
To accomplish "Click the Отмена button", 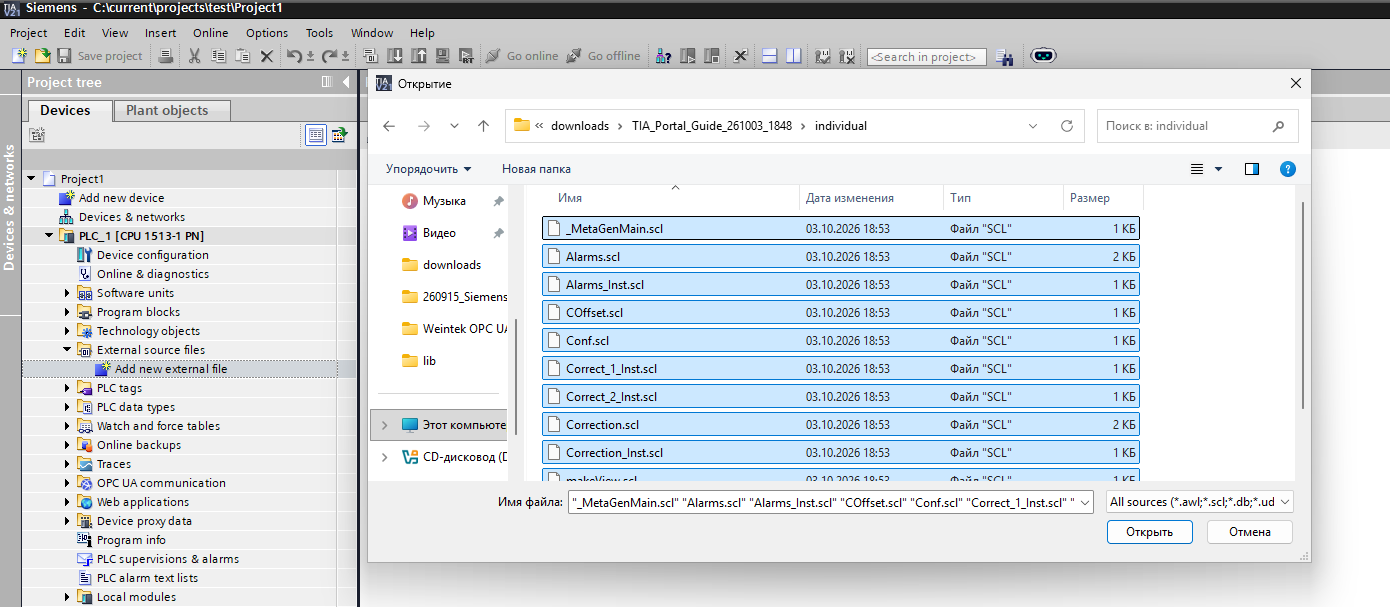I will tap(1250, 532).
